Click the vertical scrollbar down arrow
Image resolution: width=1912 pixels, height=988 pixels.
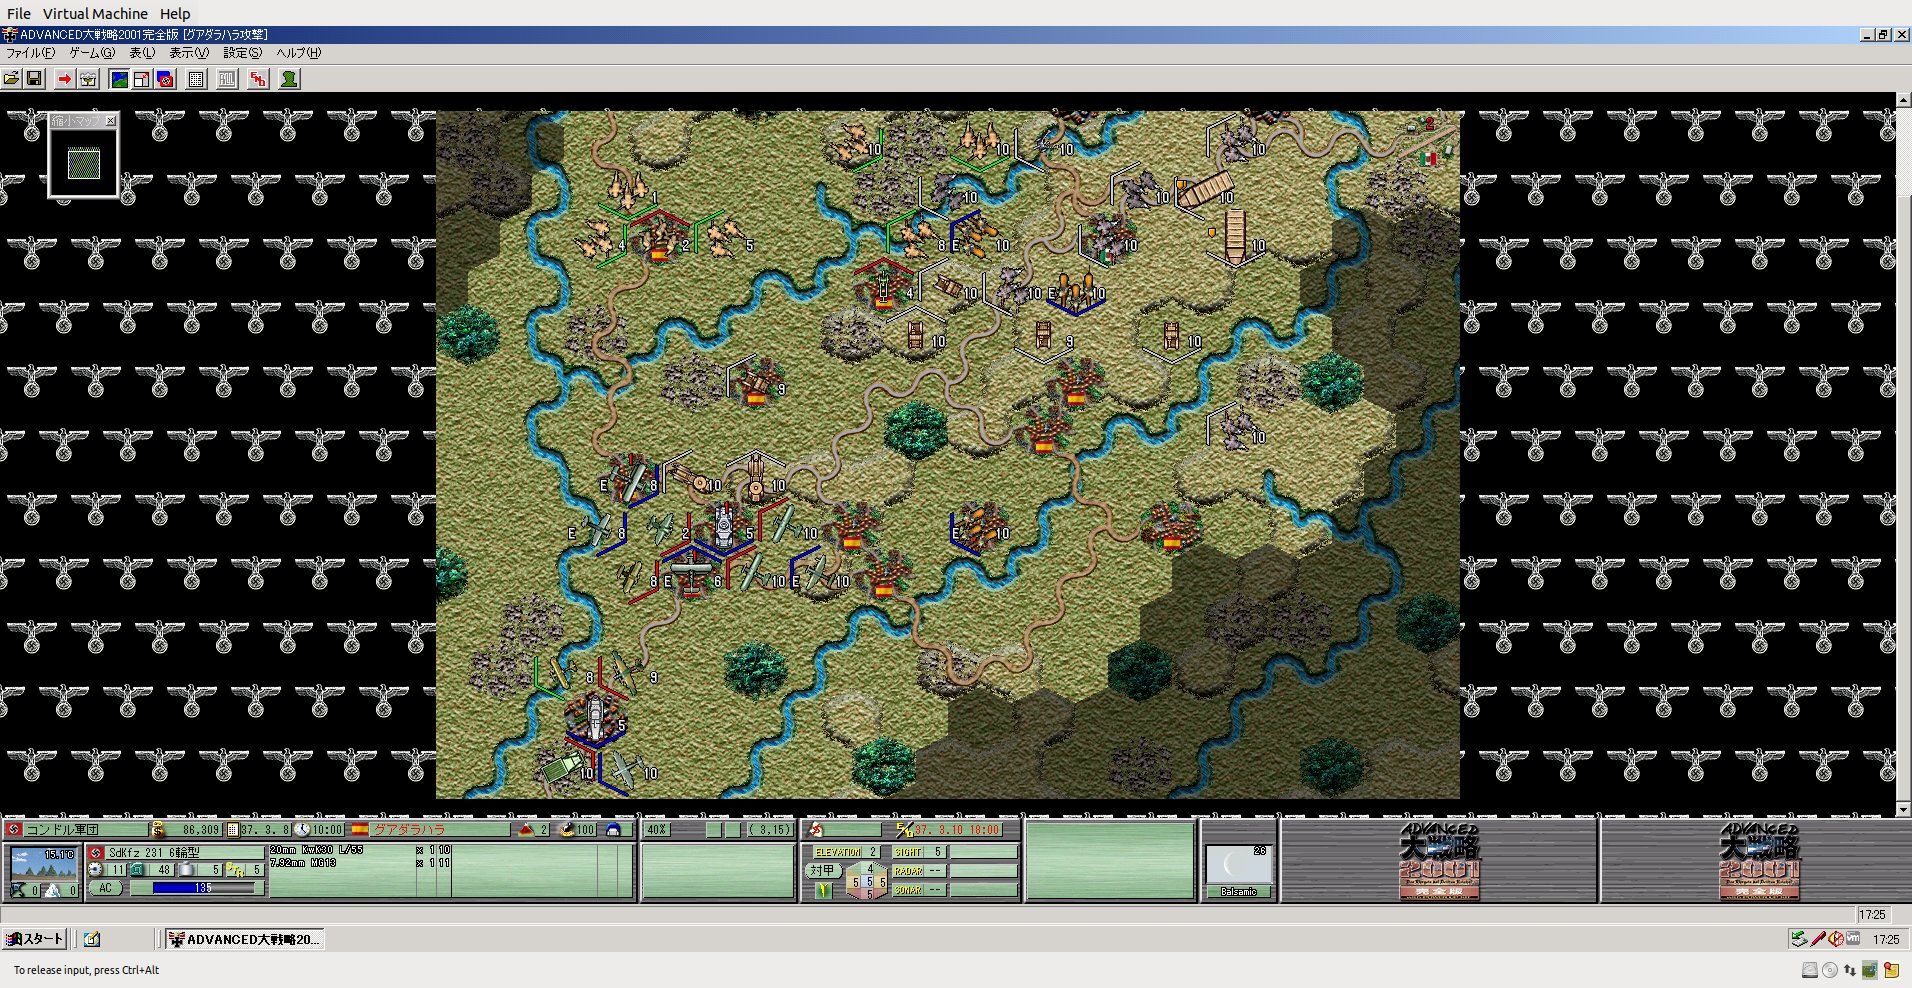click(1903, 809)
